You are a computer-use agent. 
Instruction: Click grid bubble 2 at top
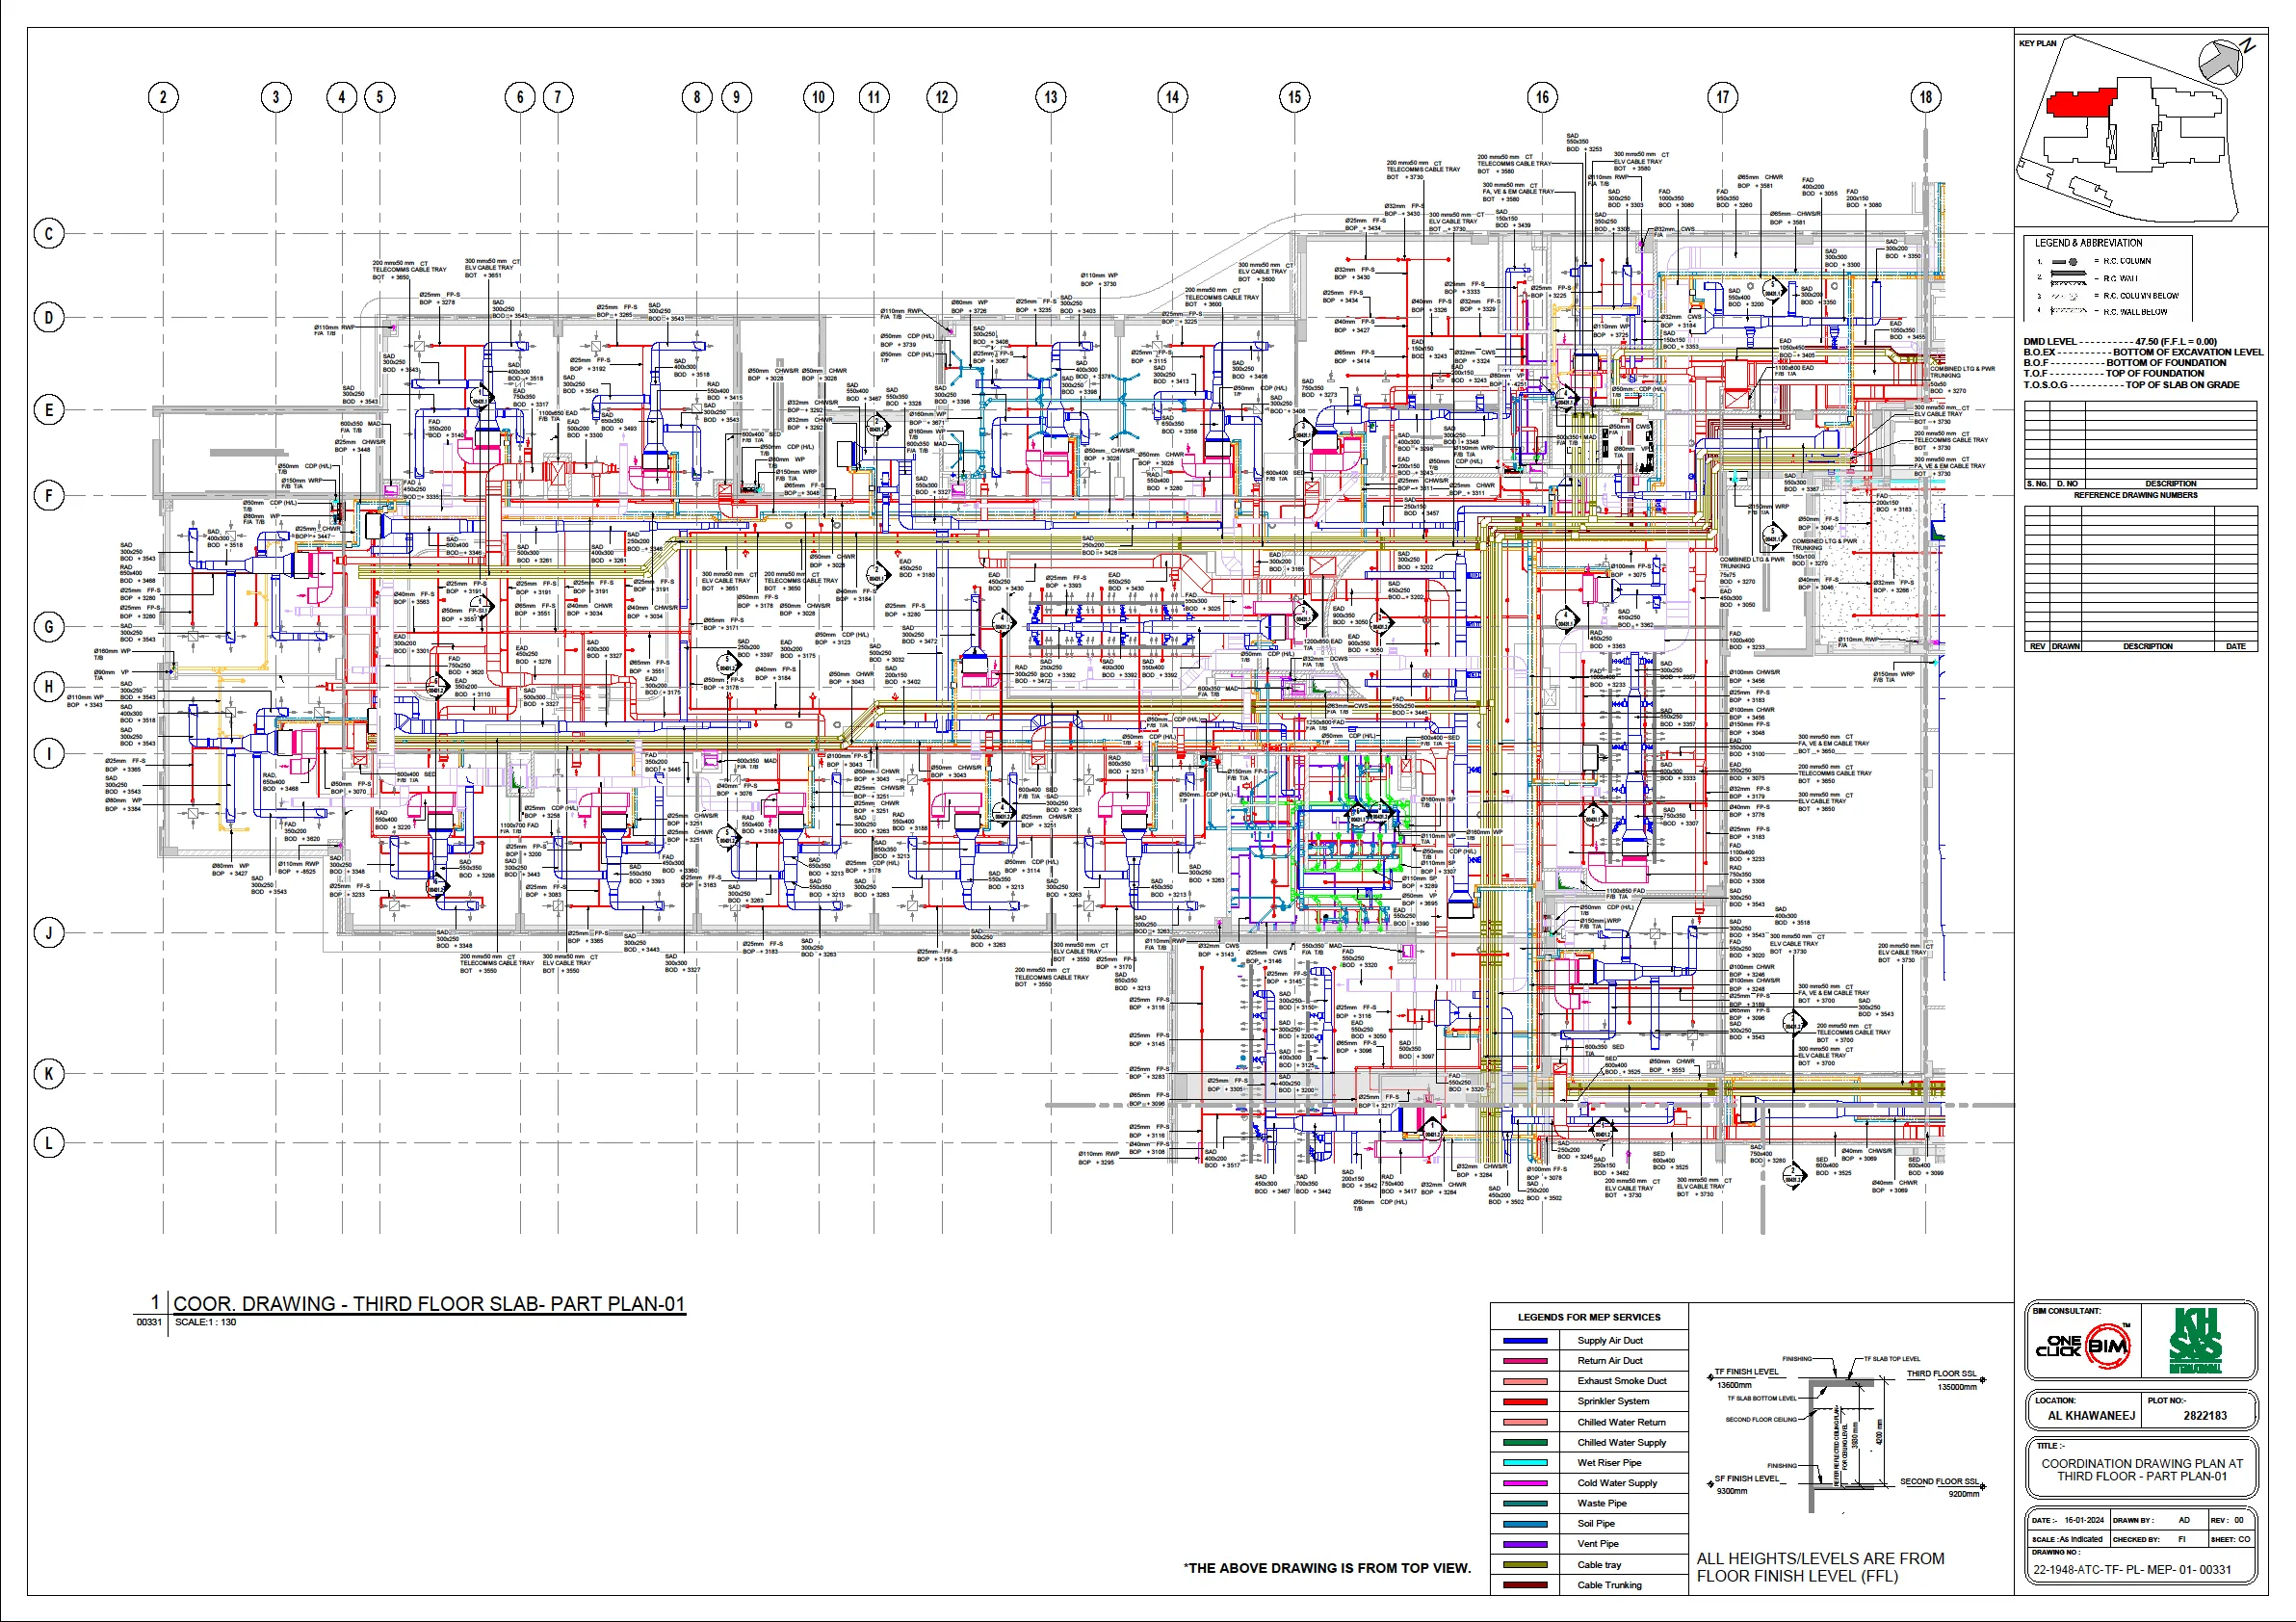pyautogui.click(x=163, y=97)
